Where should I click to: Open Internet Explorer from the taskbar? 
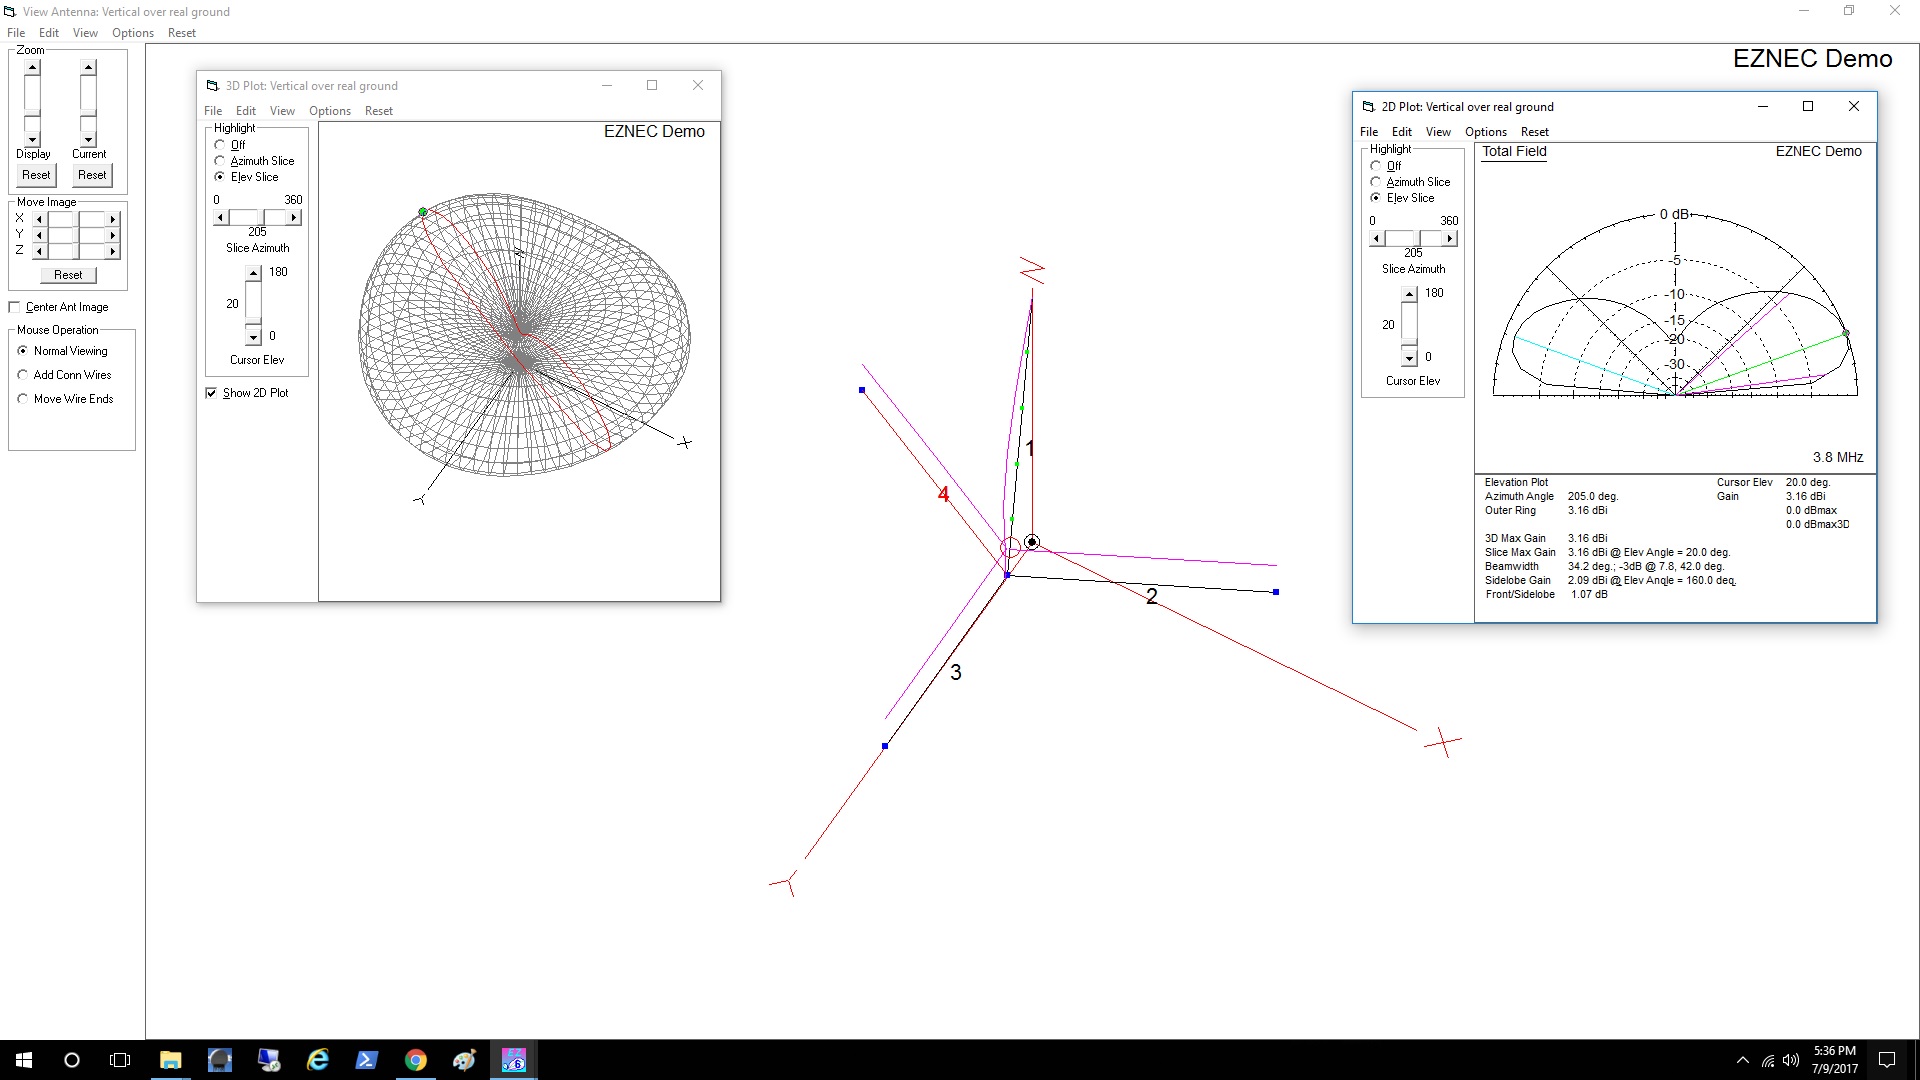coord(318,1060)
